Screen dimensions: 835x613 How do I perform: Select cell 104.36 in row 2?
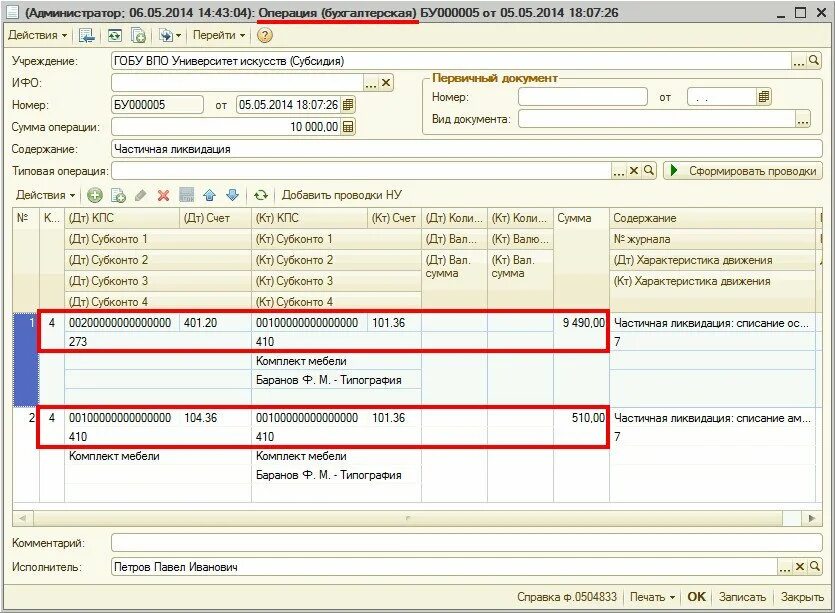point(216,418)
